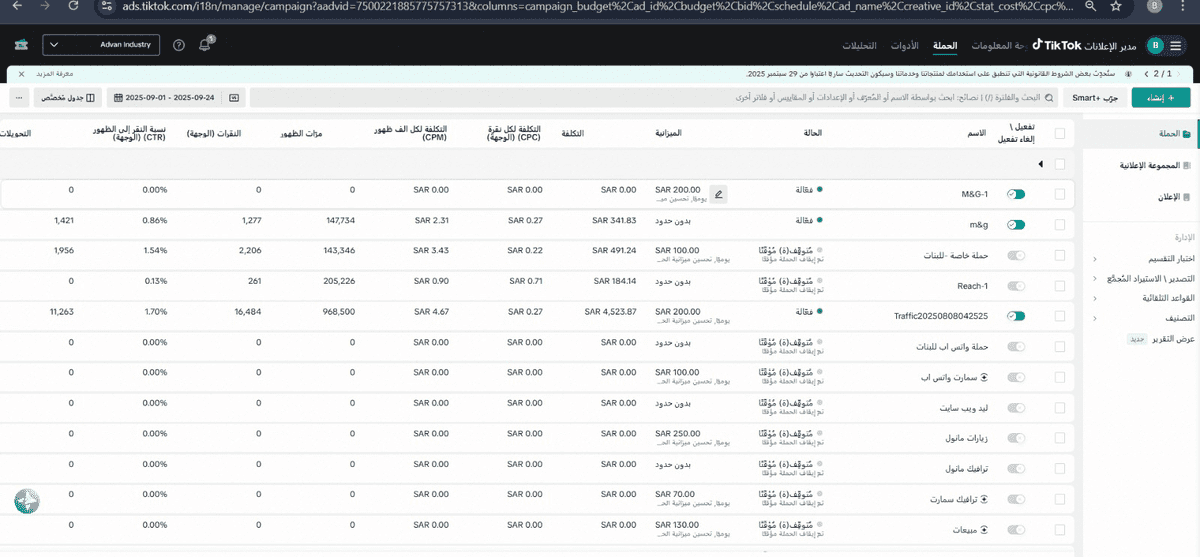Viewport: 1200px width, 557px height.
Task: Open the notifications bell icon
Action: (205, 46)
